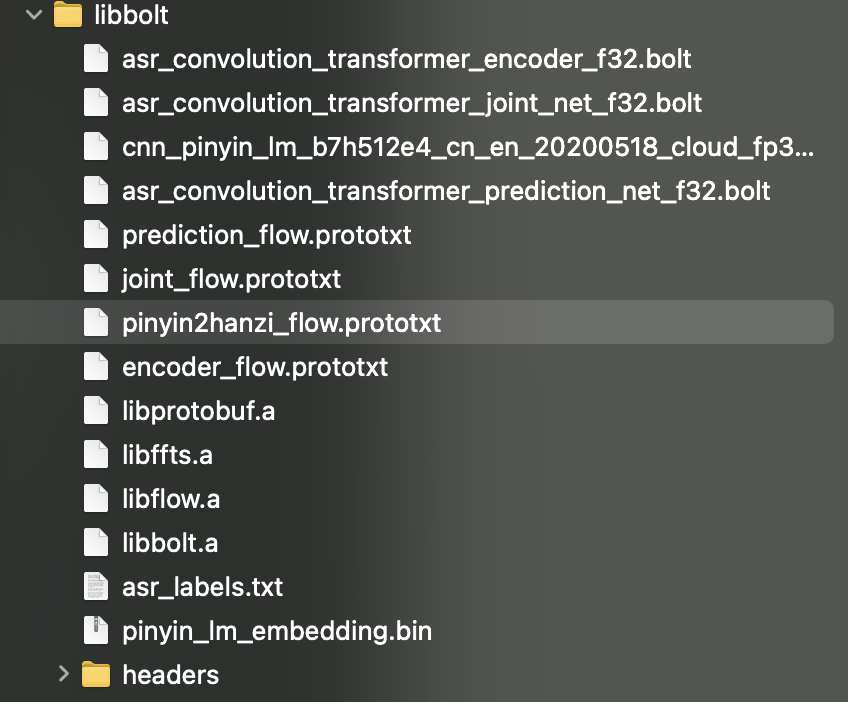Viewport: 848px width, 702px height.
Task: Click the asr_labels.txt text file icon
Action: 96,586
